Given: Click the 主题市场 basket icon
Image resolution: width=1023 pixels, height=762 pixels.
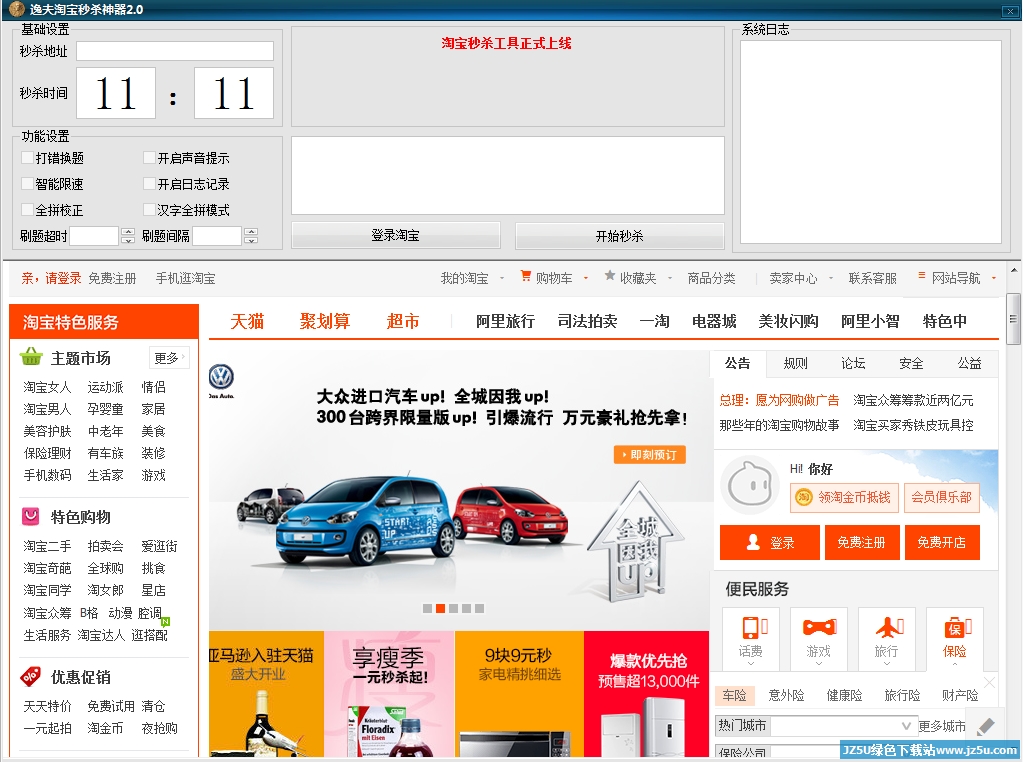Looking at the screenshot, I should click(31, 357).
